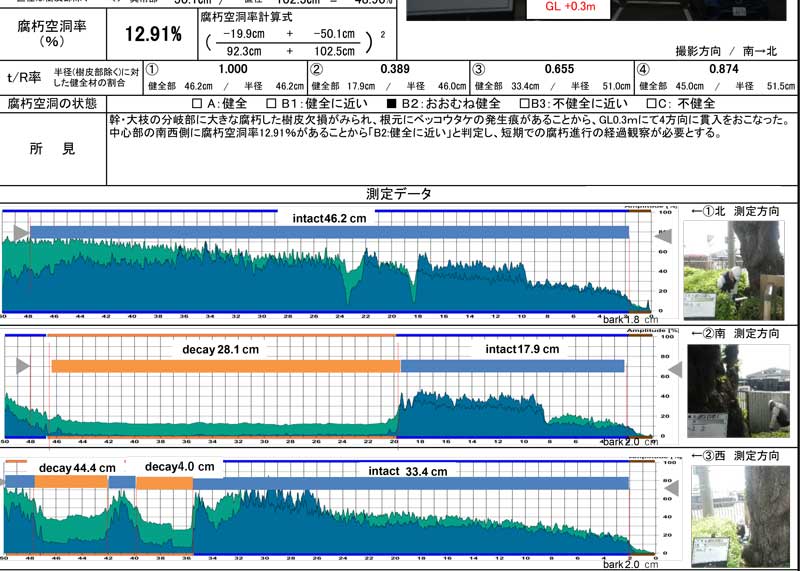The image size is (800, 571).
Task: Select the 102.5cm denominator value in the formula
Action: tap(334, 52)
